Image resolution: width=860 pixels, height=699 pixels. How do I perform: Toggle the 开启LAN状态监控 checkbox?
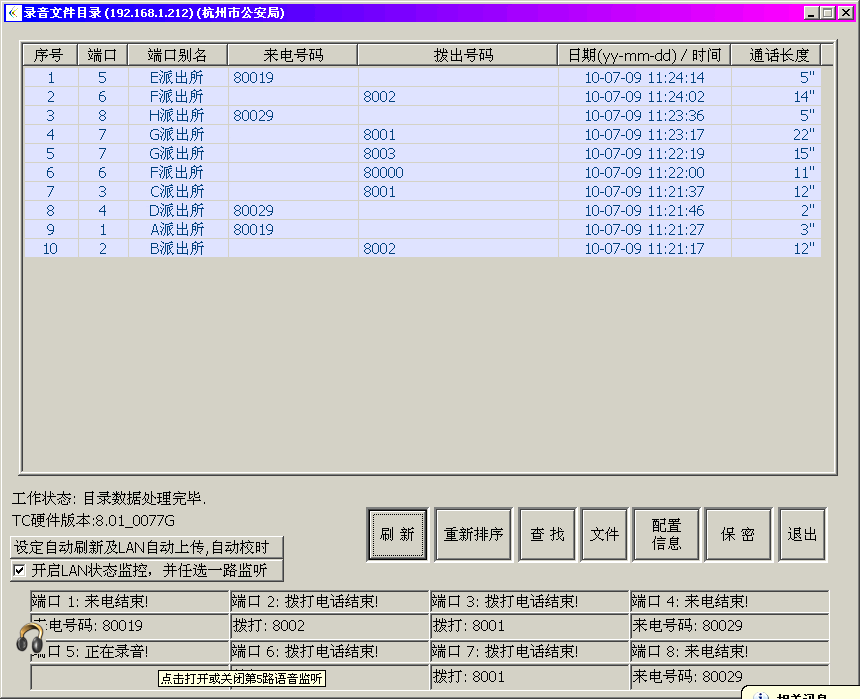coord(19,570)
